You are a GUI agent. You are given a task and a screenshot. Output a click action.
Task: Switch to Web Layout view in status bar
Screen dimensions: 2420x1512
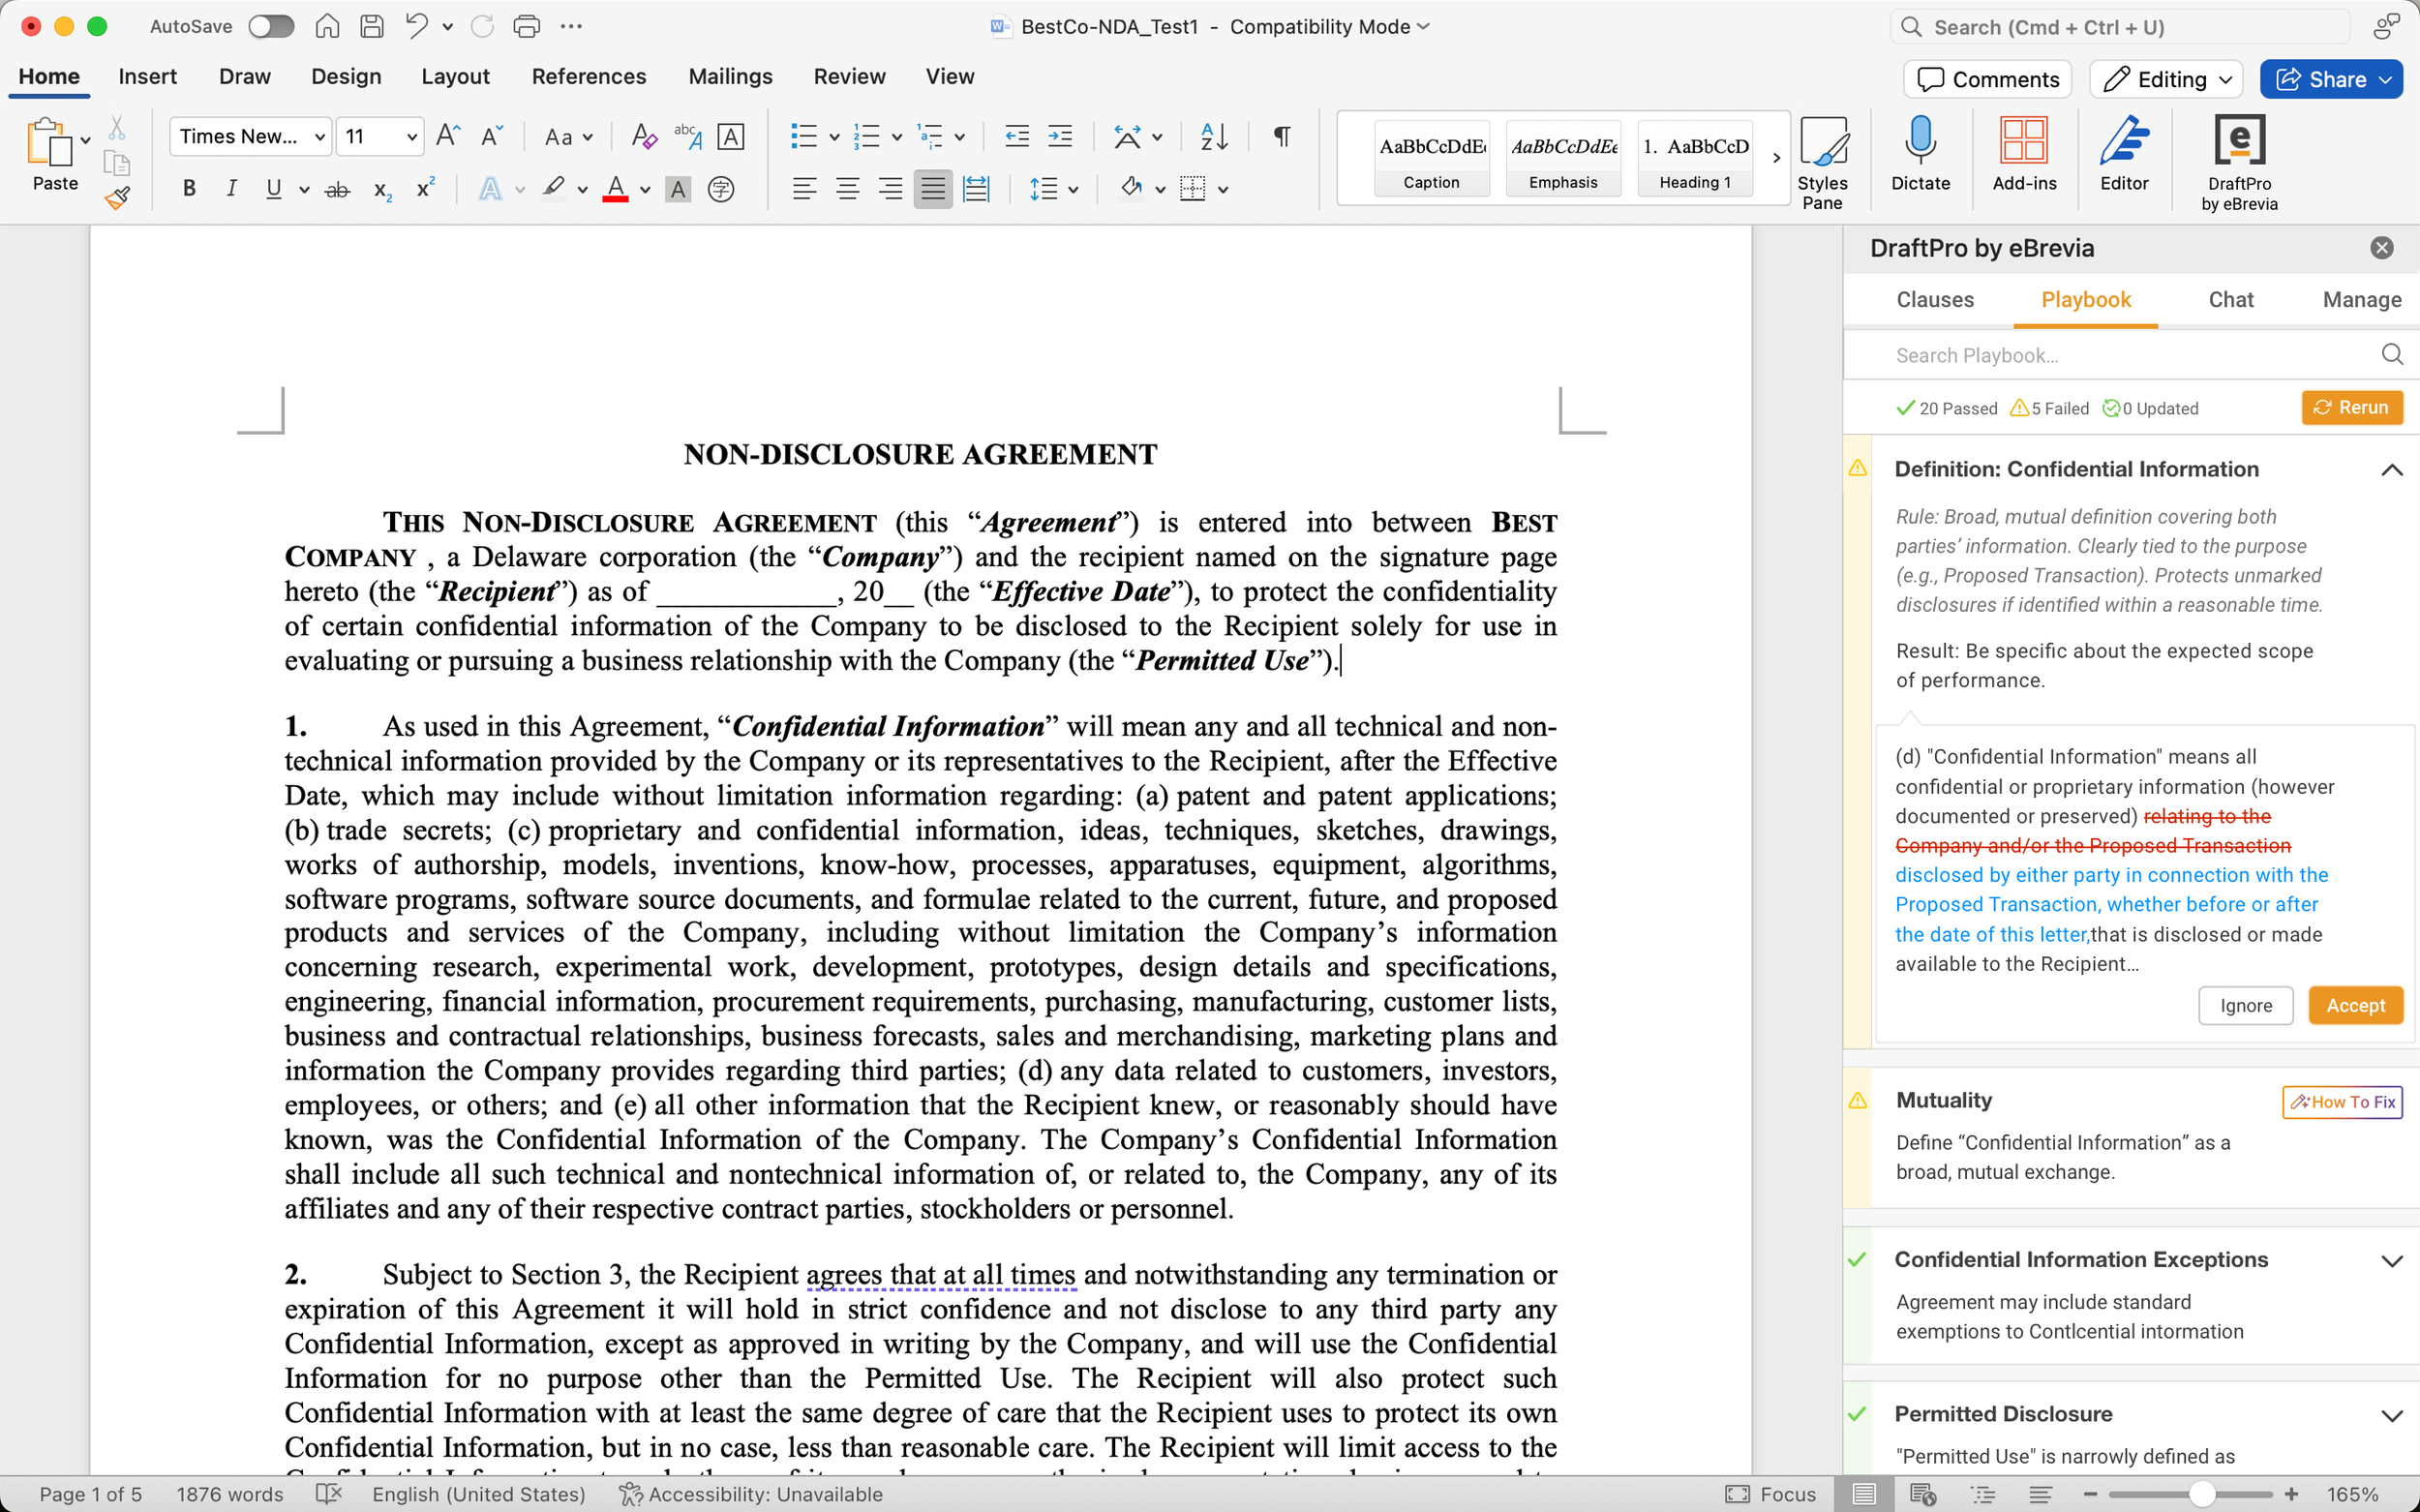(1922, 1494)
